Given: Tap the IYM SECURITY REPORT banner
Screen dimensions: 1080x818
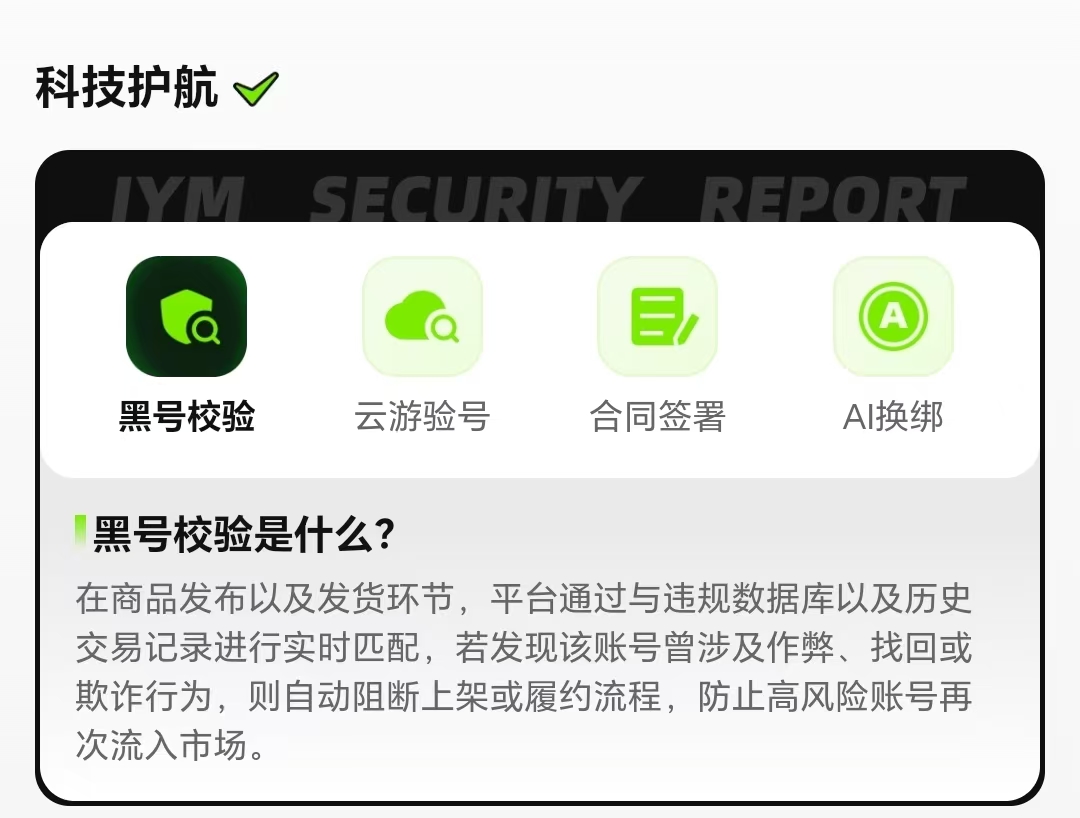Looking at the screenshot, I should coord(538,198).
